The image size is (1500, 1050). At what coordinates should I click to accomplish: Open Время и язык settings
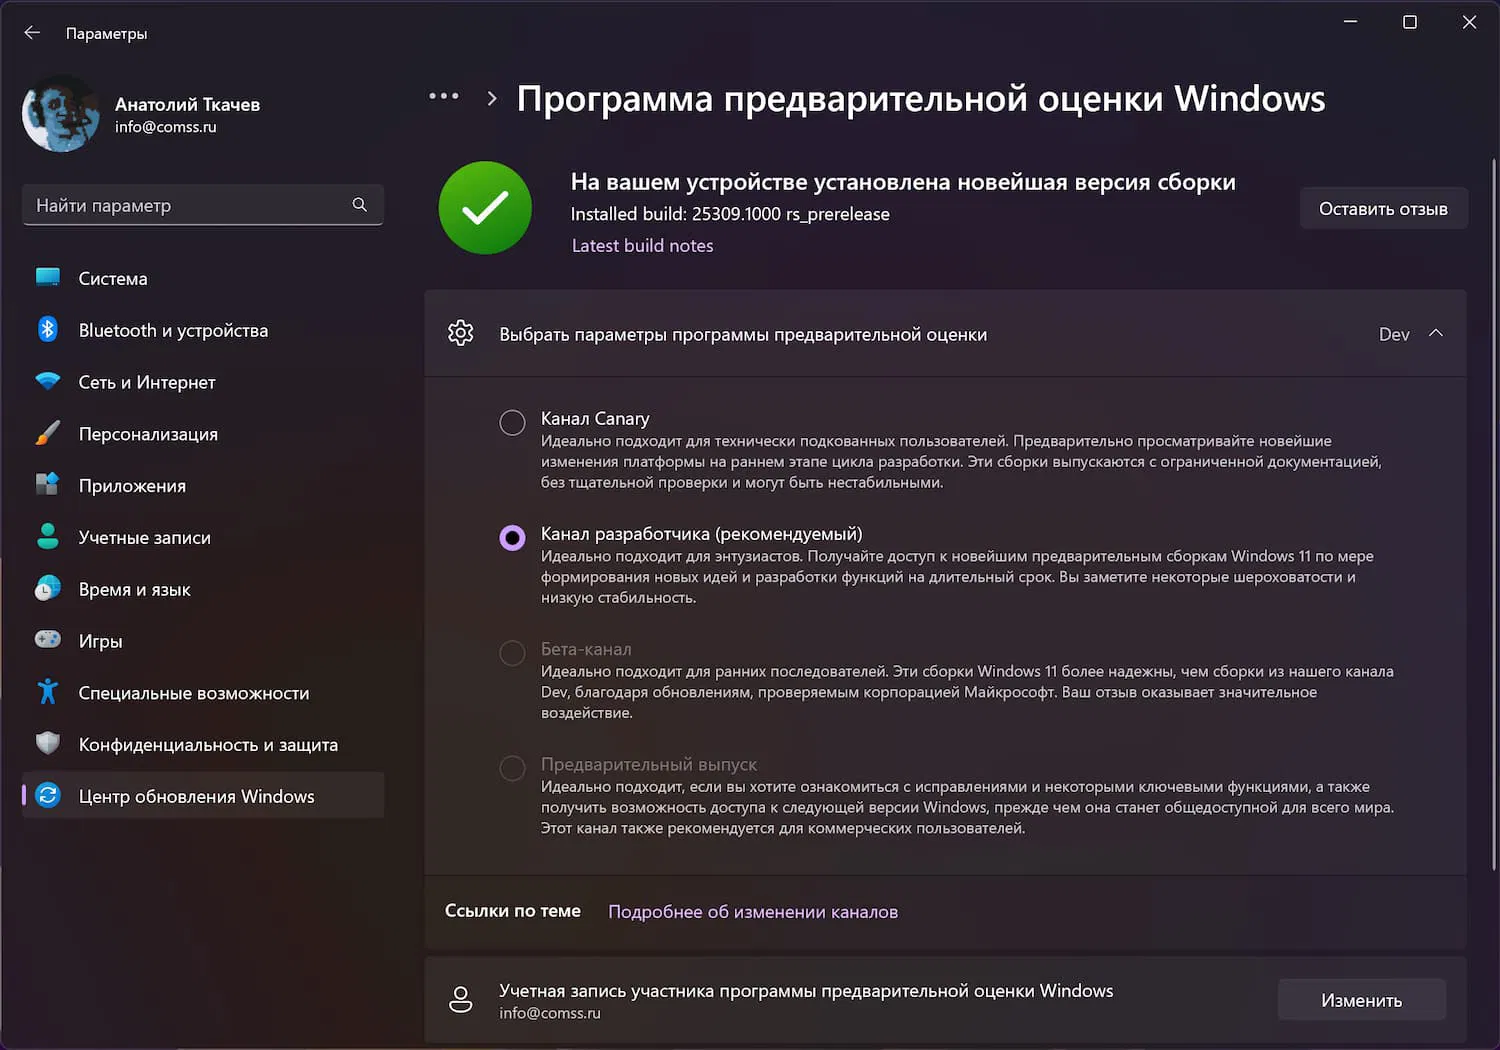[x=203, y=589]
